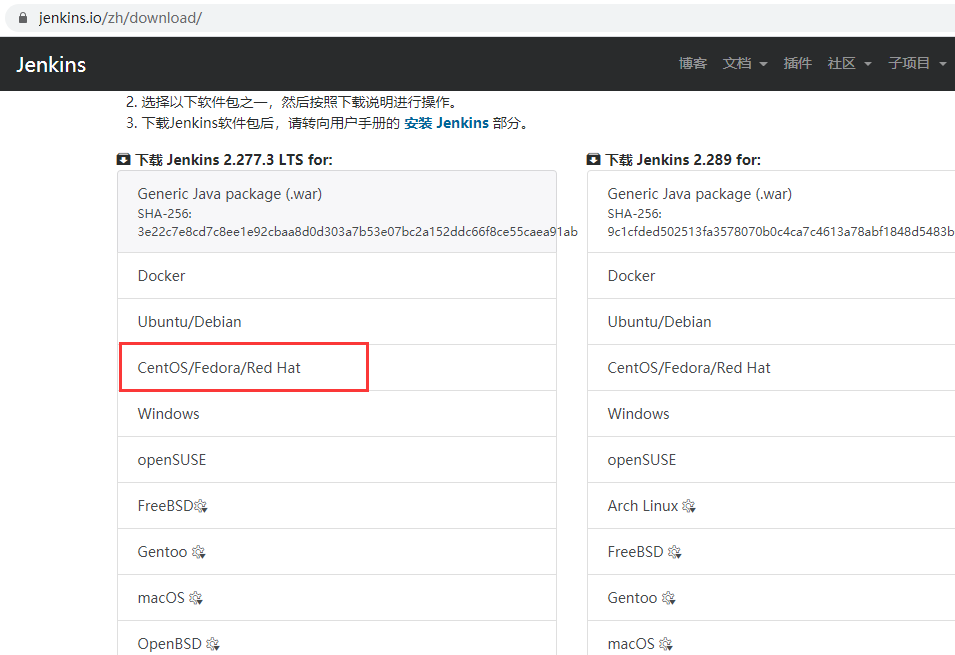The width and height of the screenshot is (955, 655).
Task: Click the gear icon beside FreeBSD under LTS
Action: pos(200,506)
